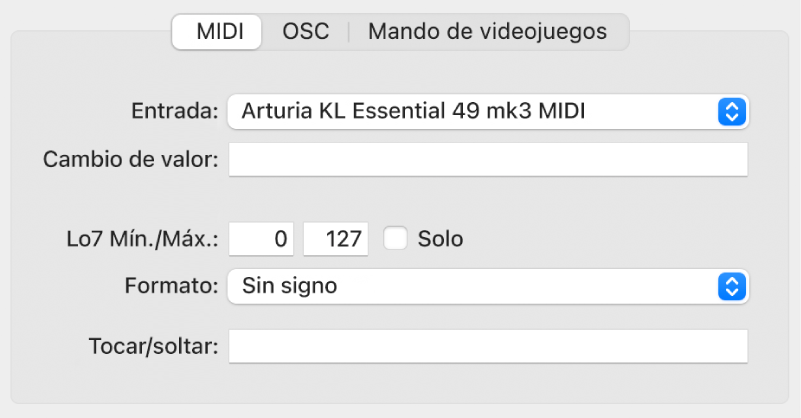This screenshot has height=418, width=801.
Task: Click the divider between OSC and Mando tabs
Action: [348, 31]
